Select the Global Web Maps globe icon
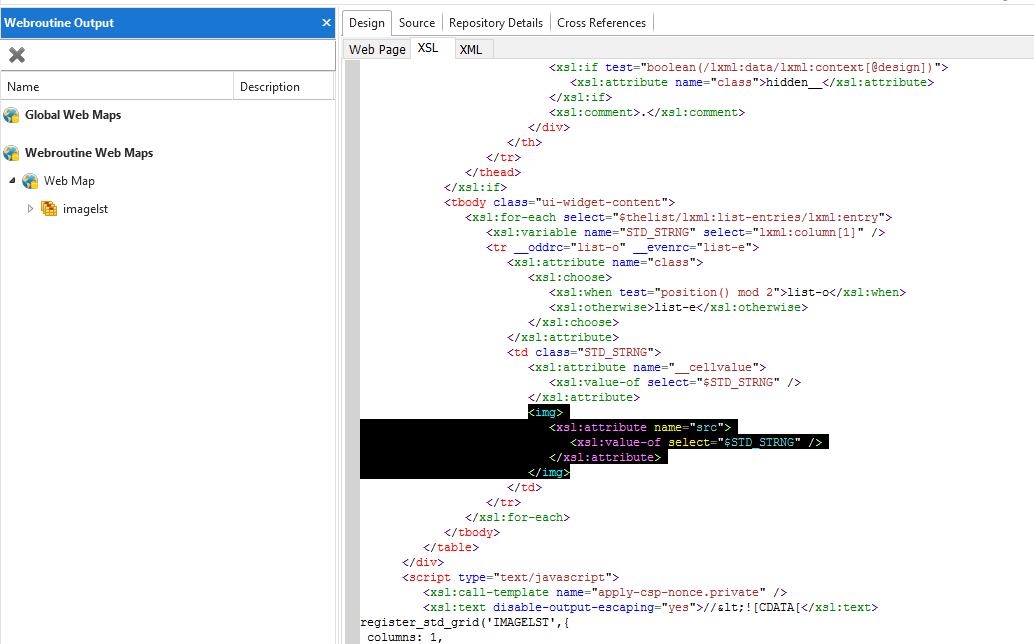 click(x=11, y=115)
